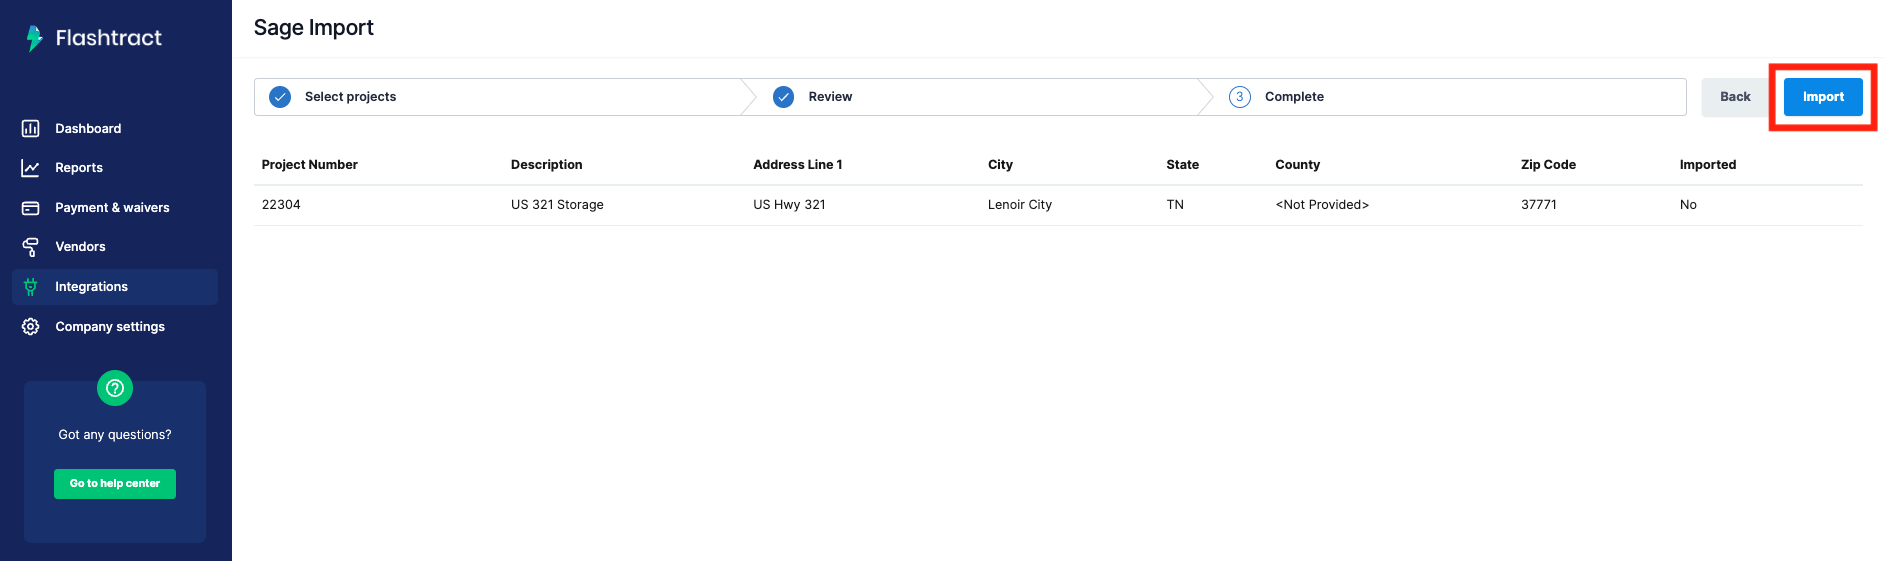1885x561 pixels.
Task: Click the Reports line graph icon
Action: click(31, 168)
